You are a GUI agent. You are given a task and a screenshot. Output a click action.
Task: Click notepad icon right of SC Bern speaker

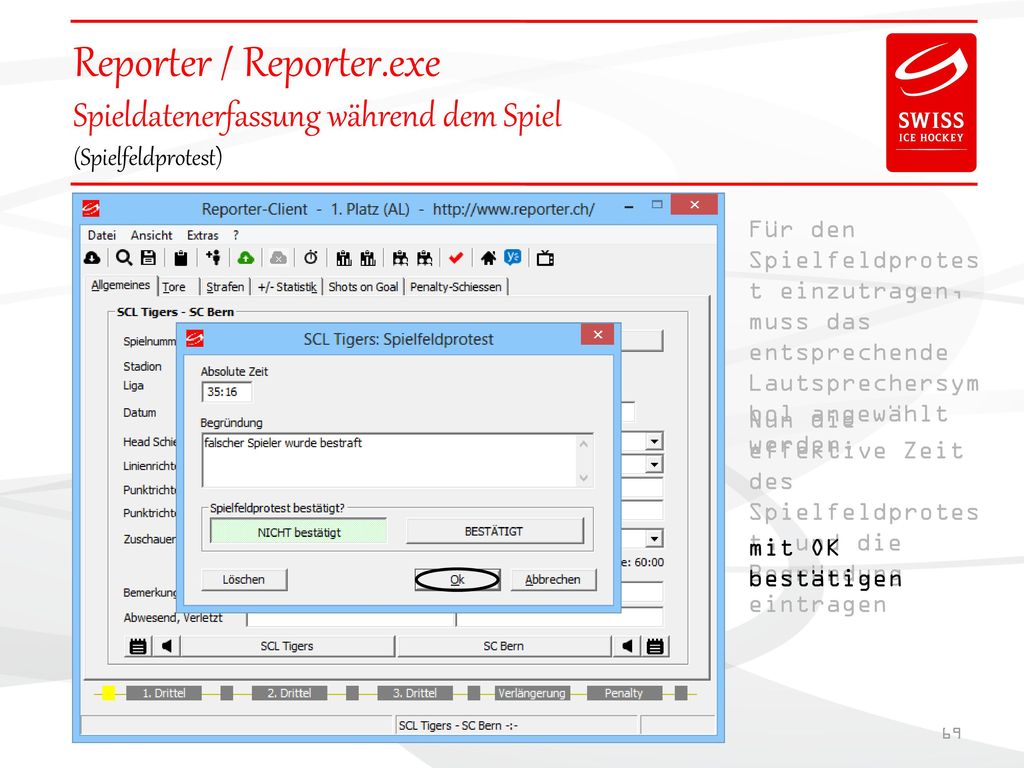pos(655,646)
